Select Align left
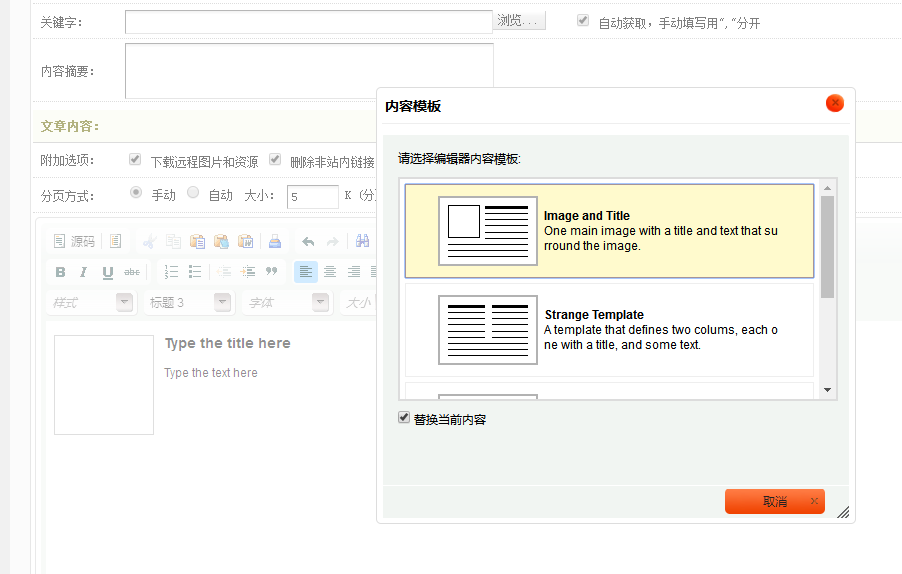This screenshot has height=574, width=902. pyautogui.click(x=305, y=271)
